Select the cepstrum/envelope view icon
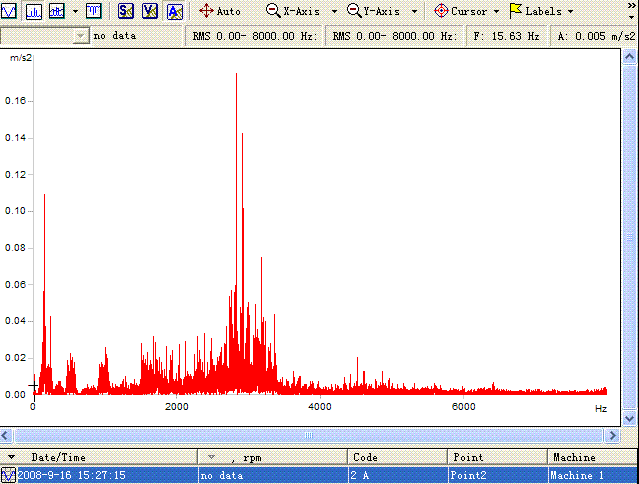Screen dimensions: 639x484 pyautogui.click(x=94, y=11)
